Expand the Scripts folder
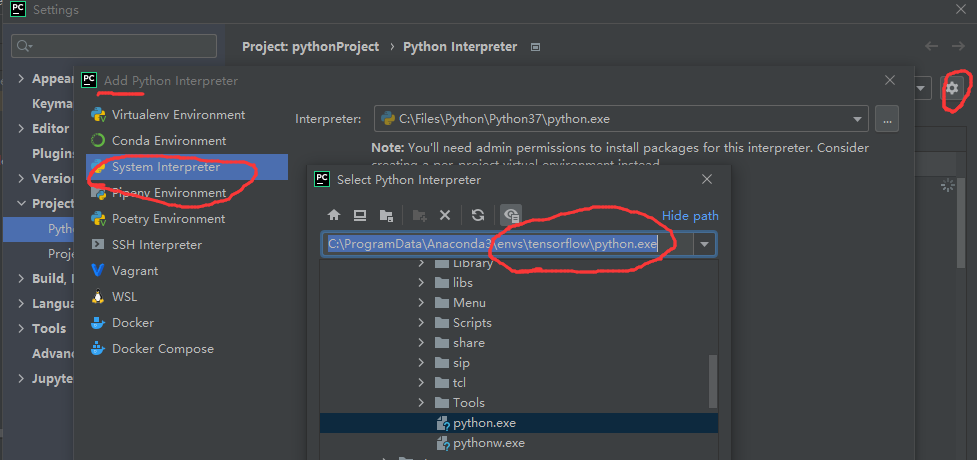Viewport: 977px width, 460px height. 422,323
